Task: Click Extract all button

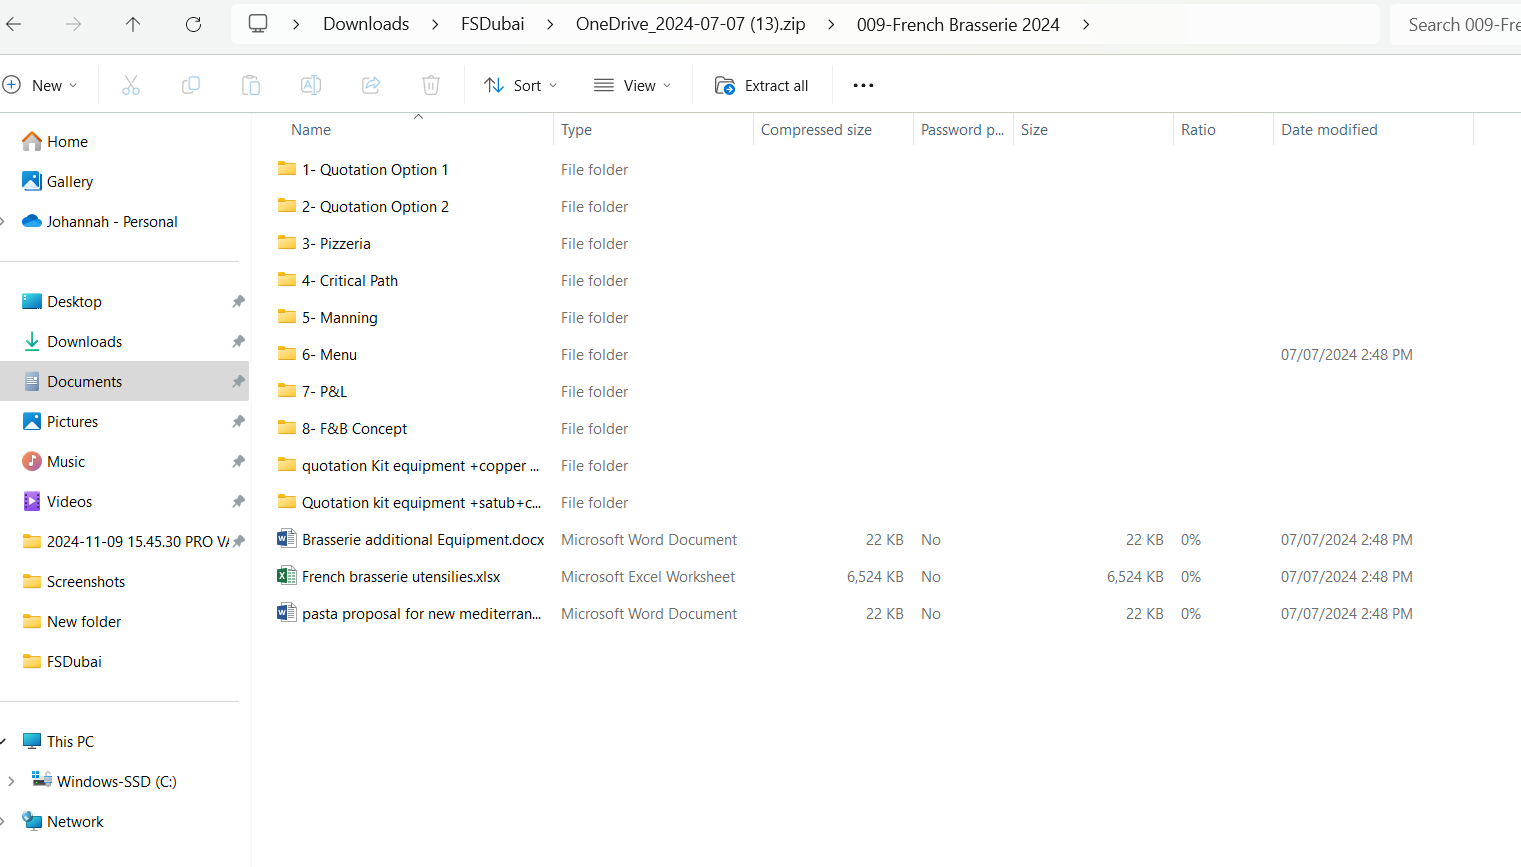Action: 762,86
